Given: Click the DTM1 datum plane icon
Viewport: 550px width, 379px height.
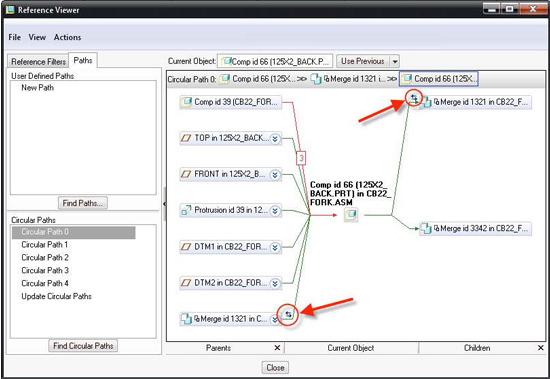Looking at the screenshot, I should point(186,247).
